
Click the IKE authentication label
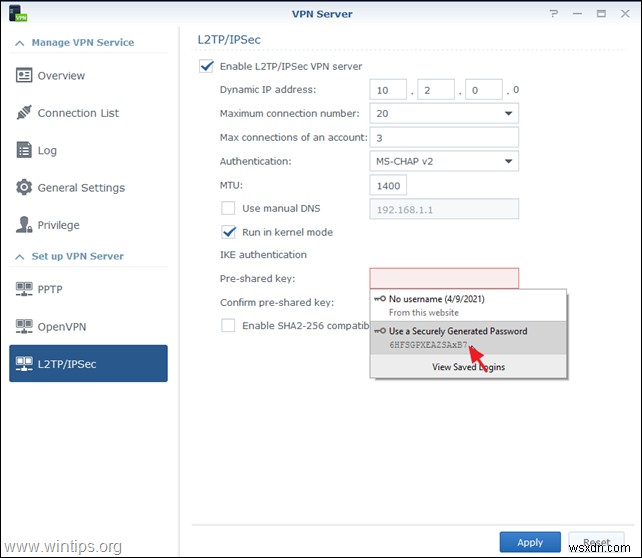[x=263, y=255]
